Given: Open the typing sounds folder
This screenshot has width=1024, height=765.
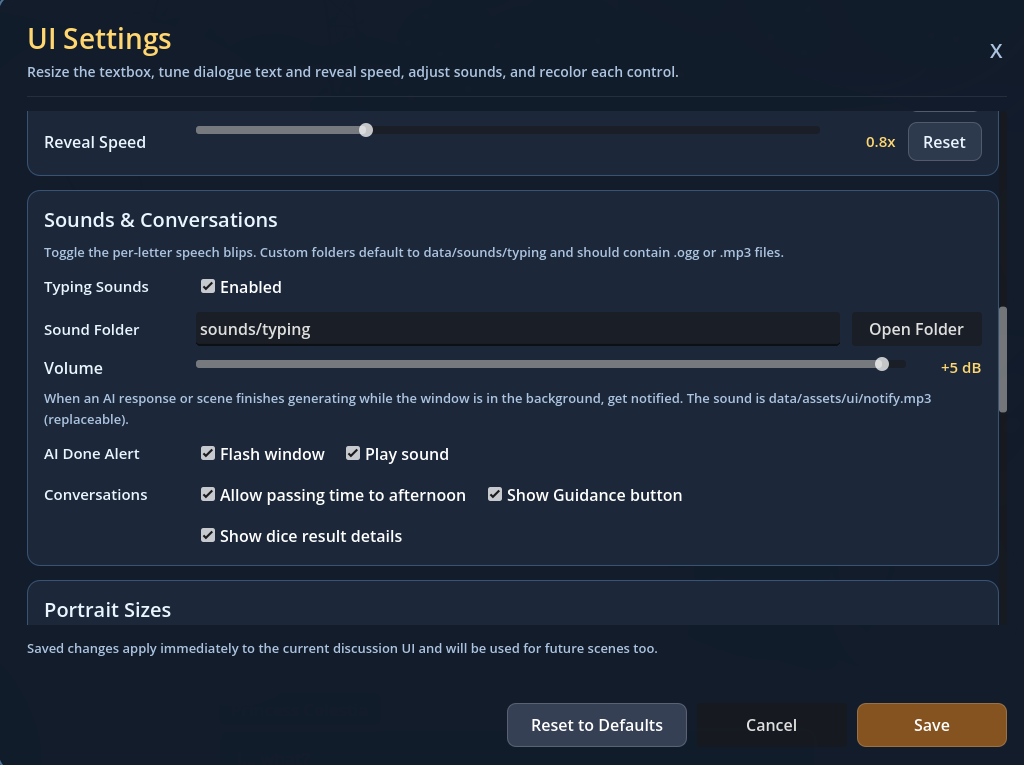Looking at the screenshot, I should tap(916, 329).
